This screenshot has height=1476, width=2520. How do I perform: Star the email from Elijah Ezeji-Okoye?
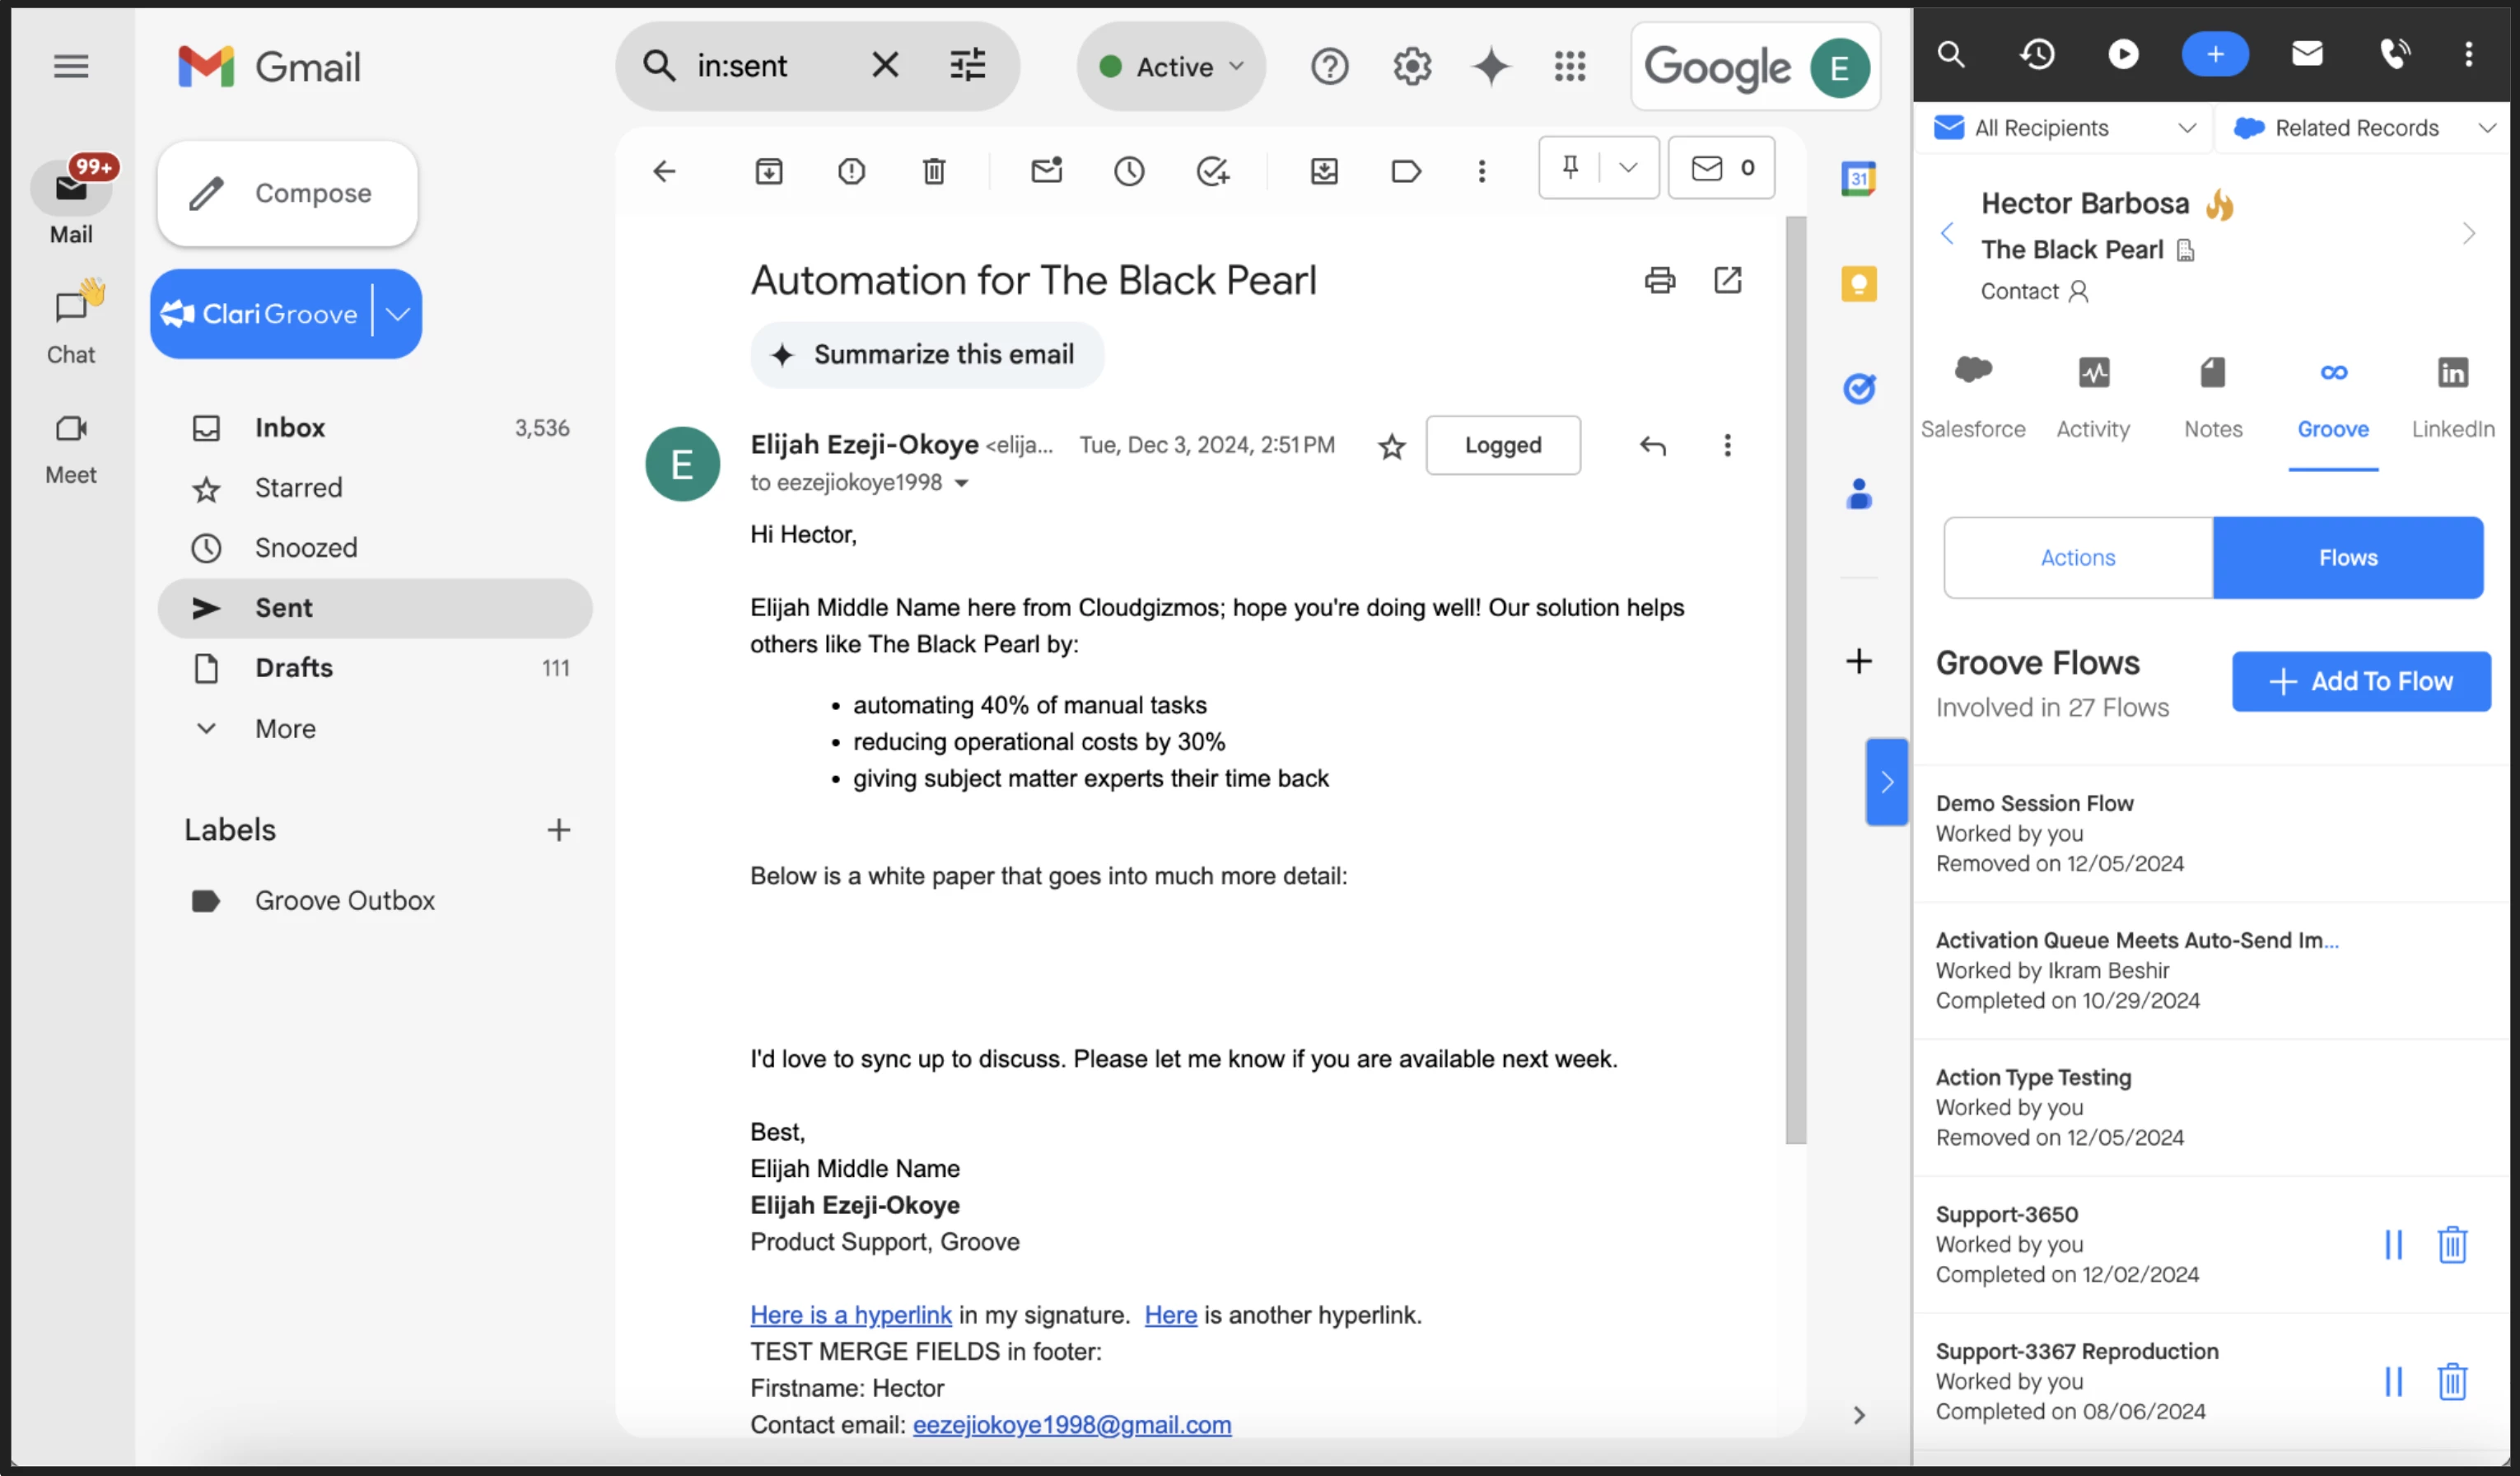coord(1391,446)
